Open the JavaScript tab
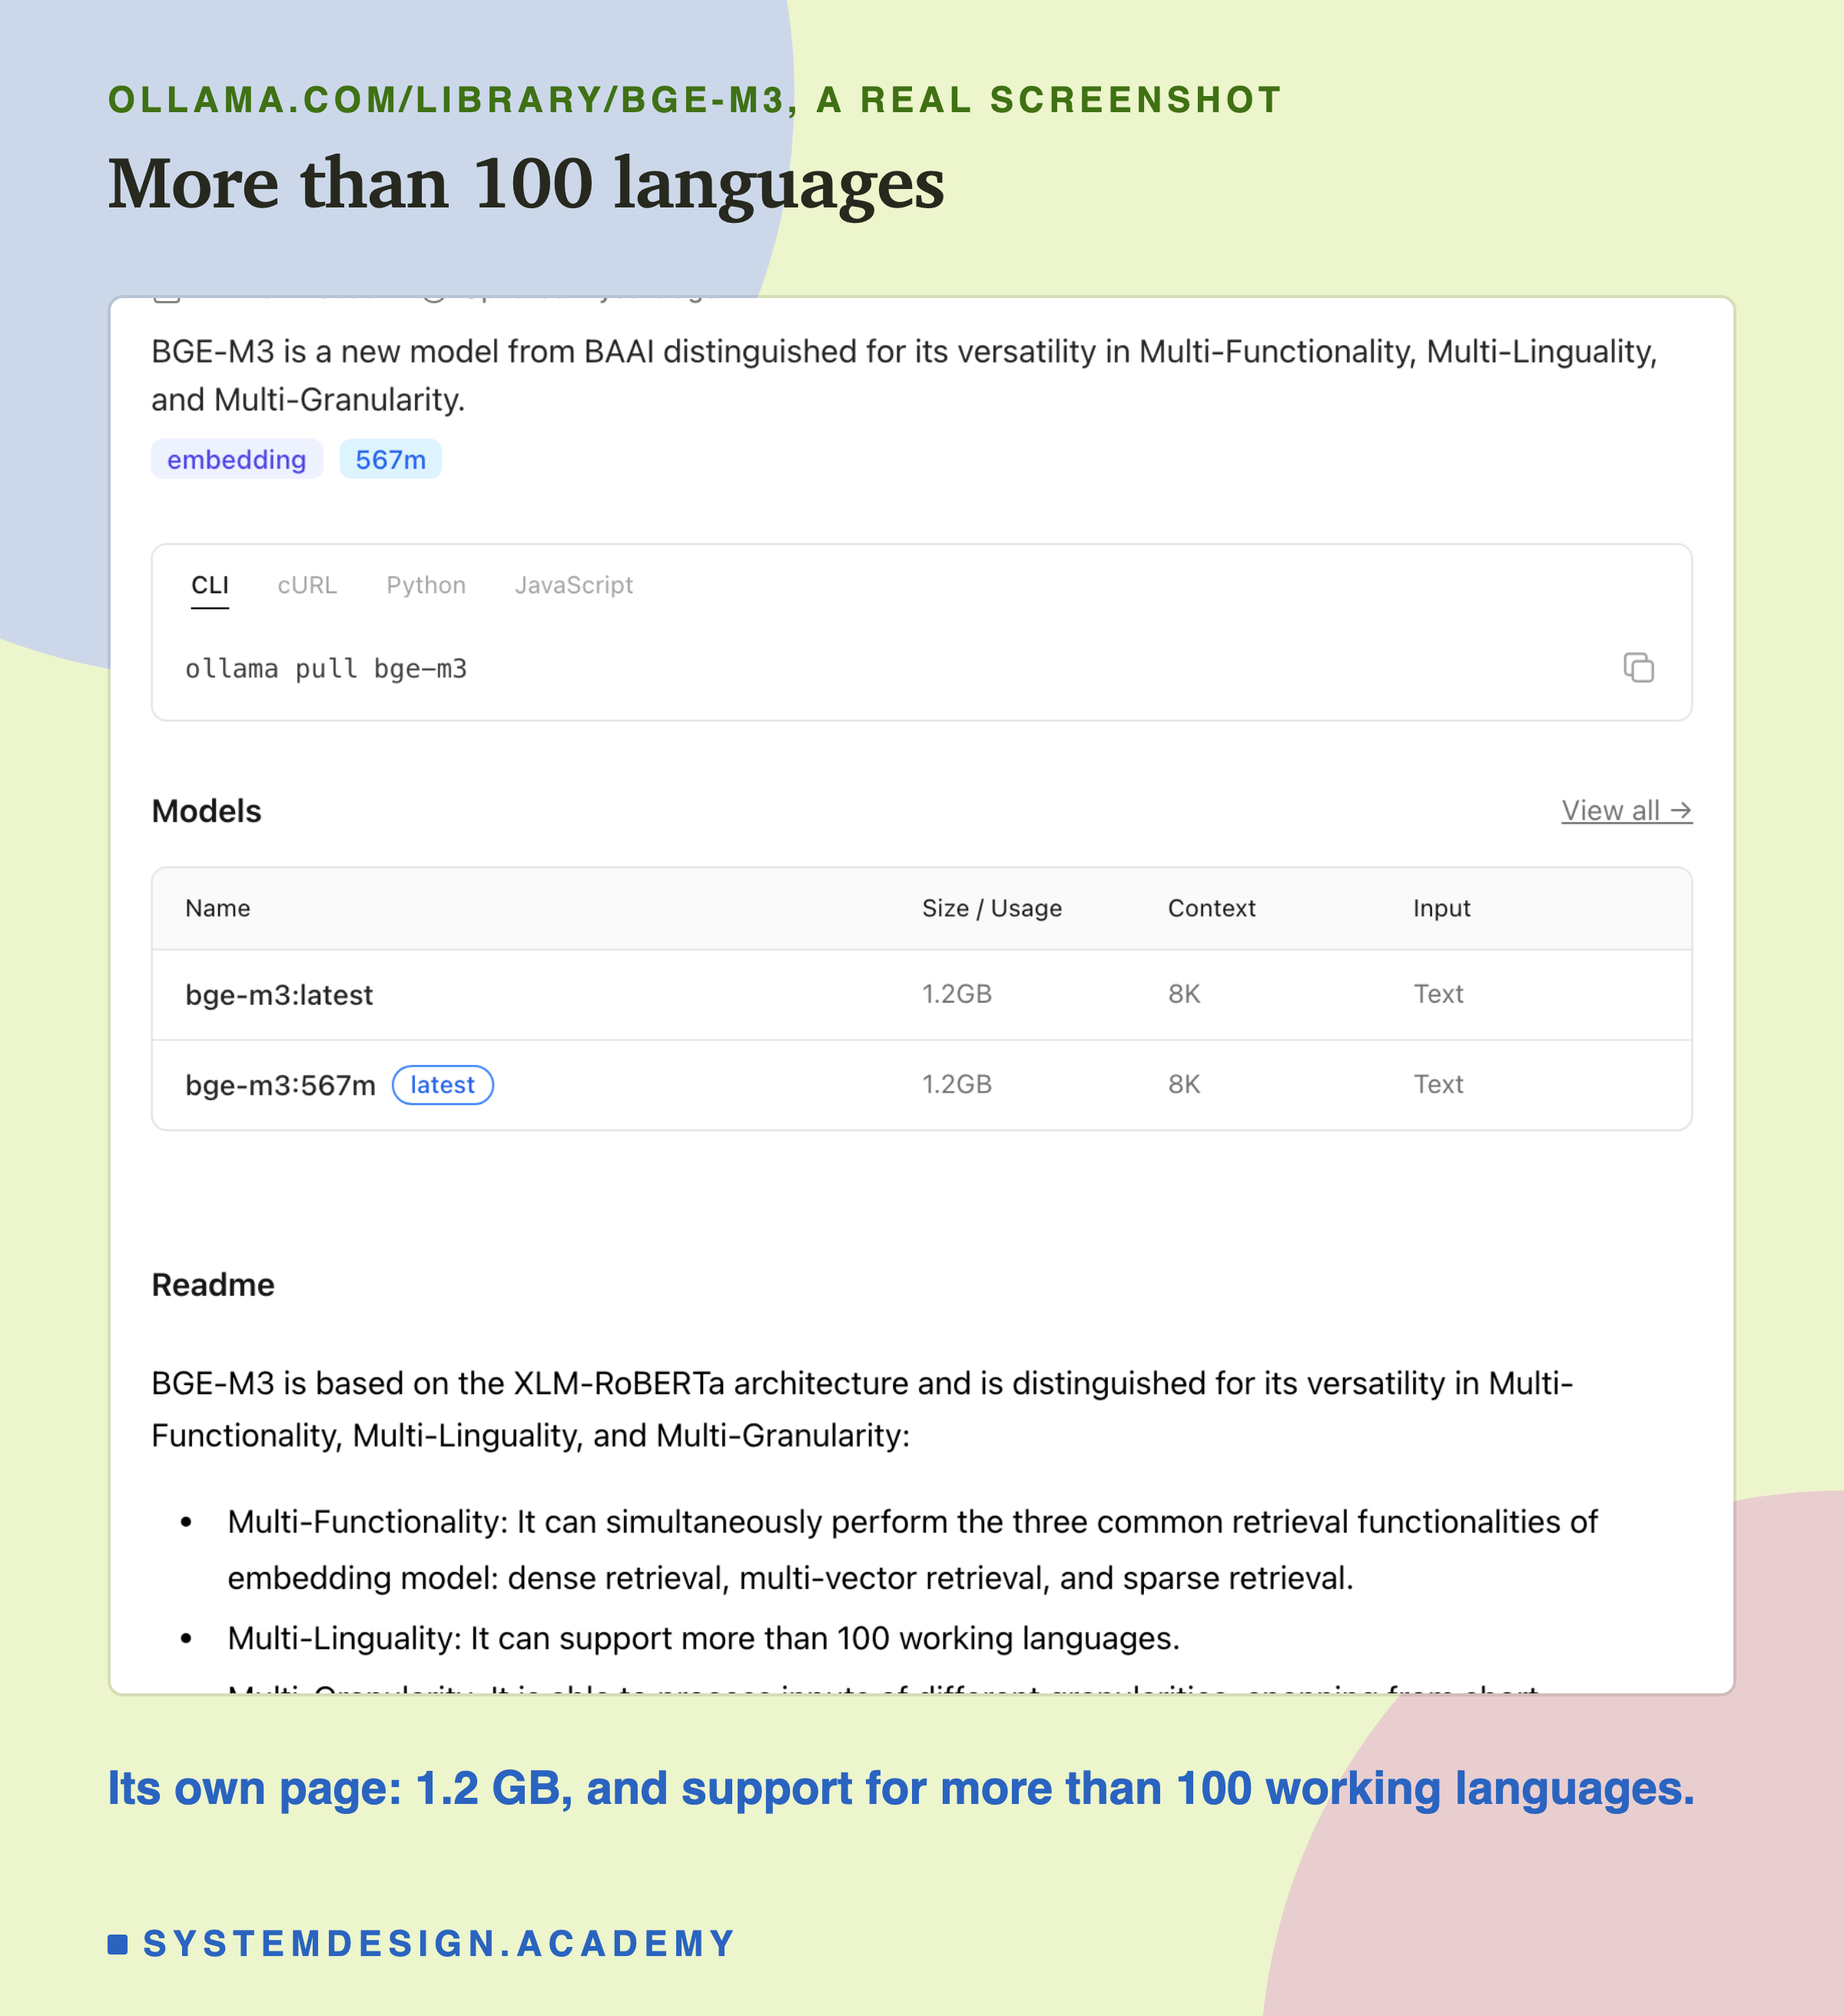 coord(574,585)
